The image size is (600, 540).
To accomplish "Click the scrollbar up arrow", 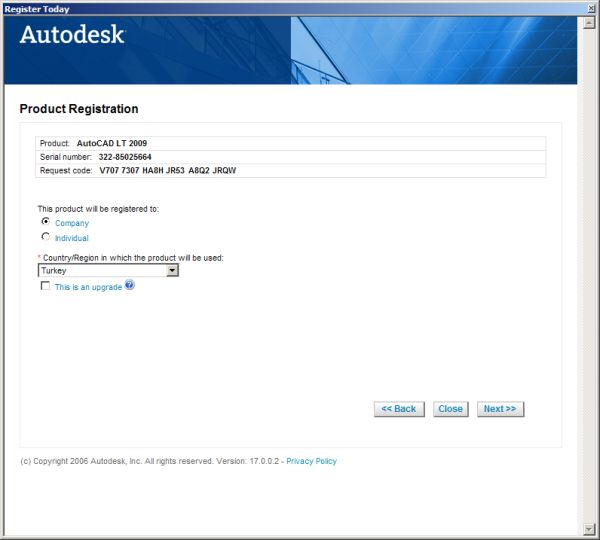I will (x=589, y=23).
